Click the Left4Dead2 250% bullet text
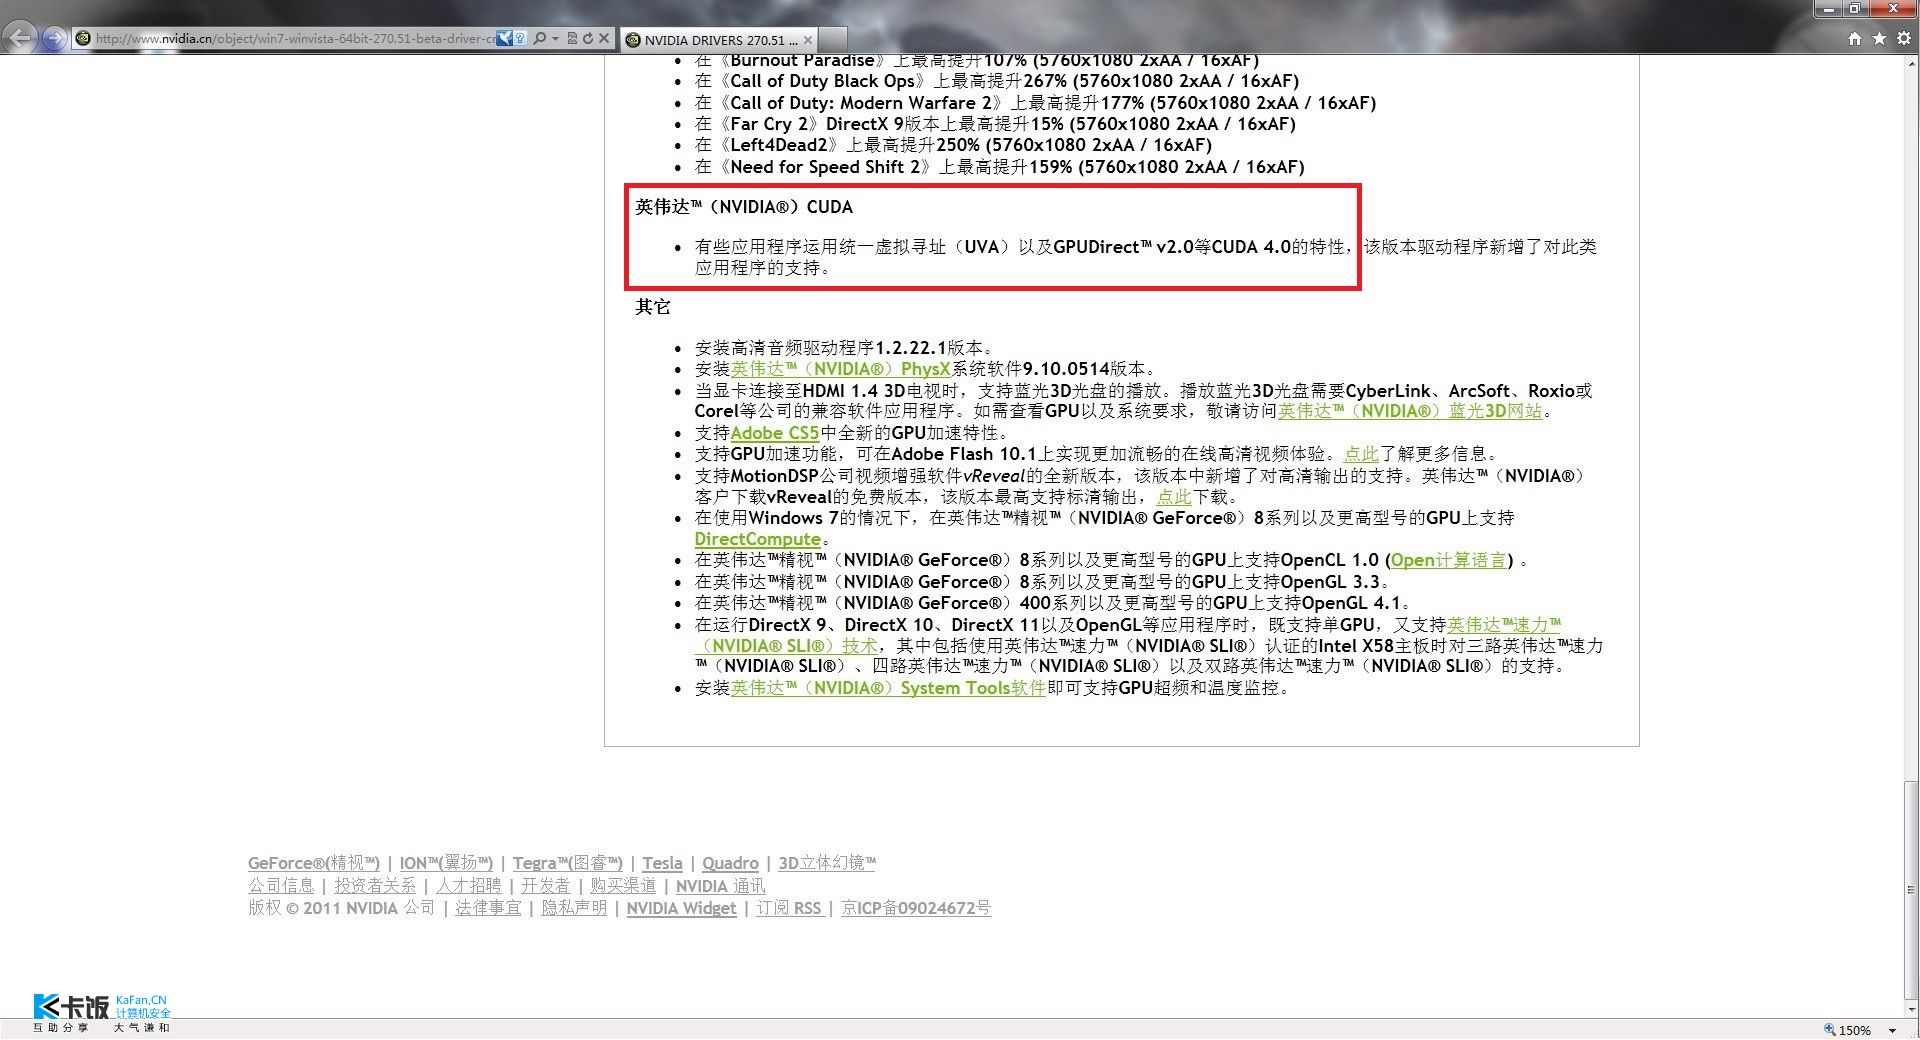The image size is (1920, 1040). point(953,145)
